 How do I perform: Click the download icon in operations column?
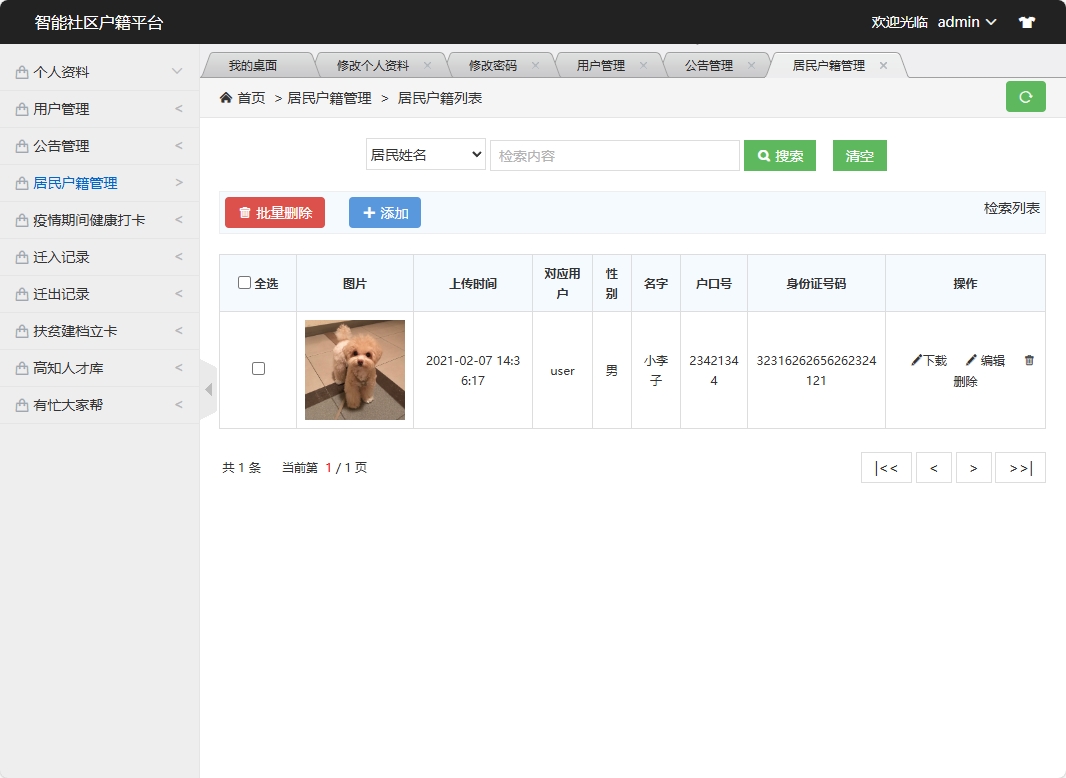tap(917, 360)
